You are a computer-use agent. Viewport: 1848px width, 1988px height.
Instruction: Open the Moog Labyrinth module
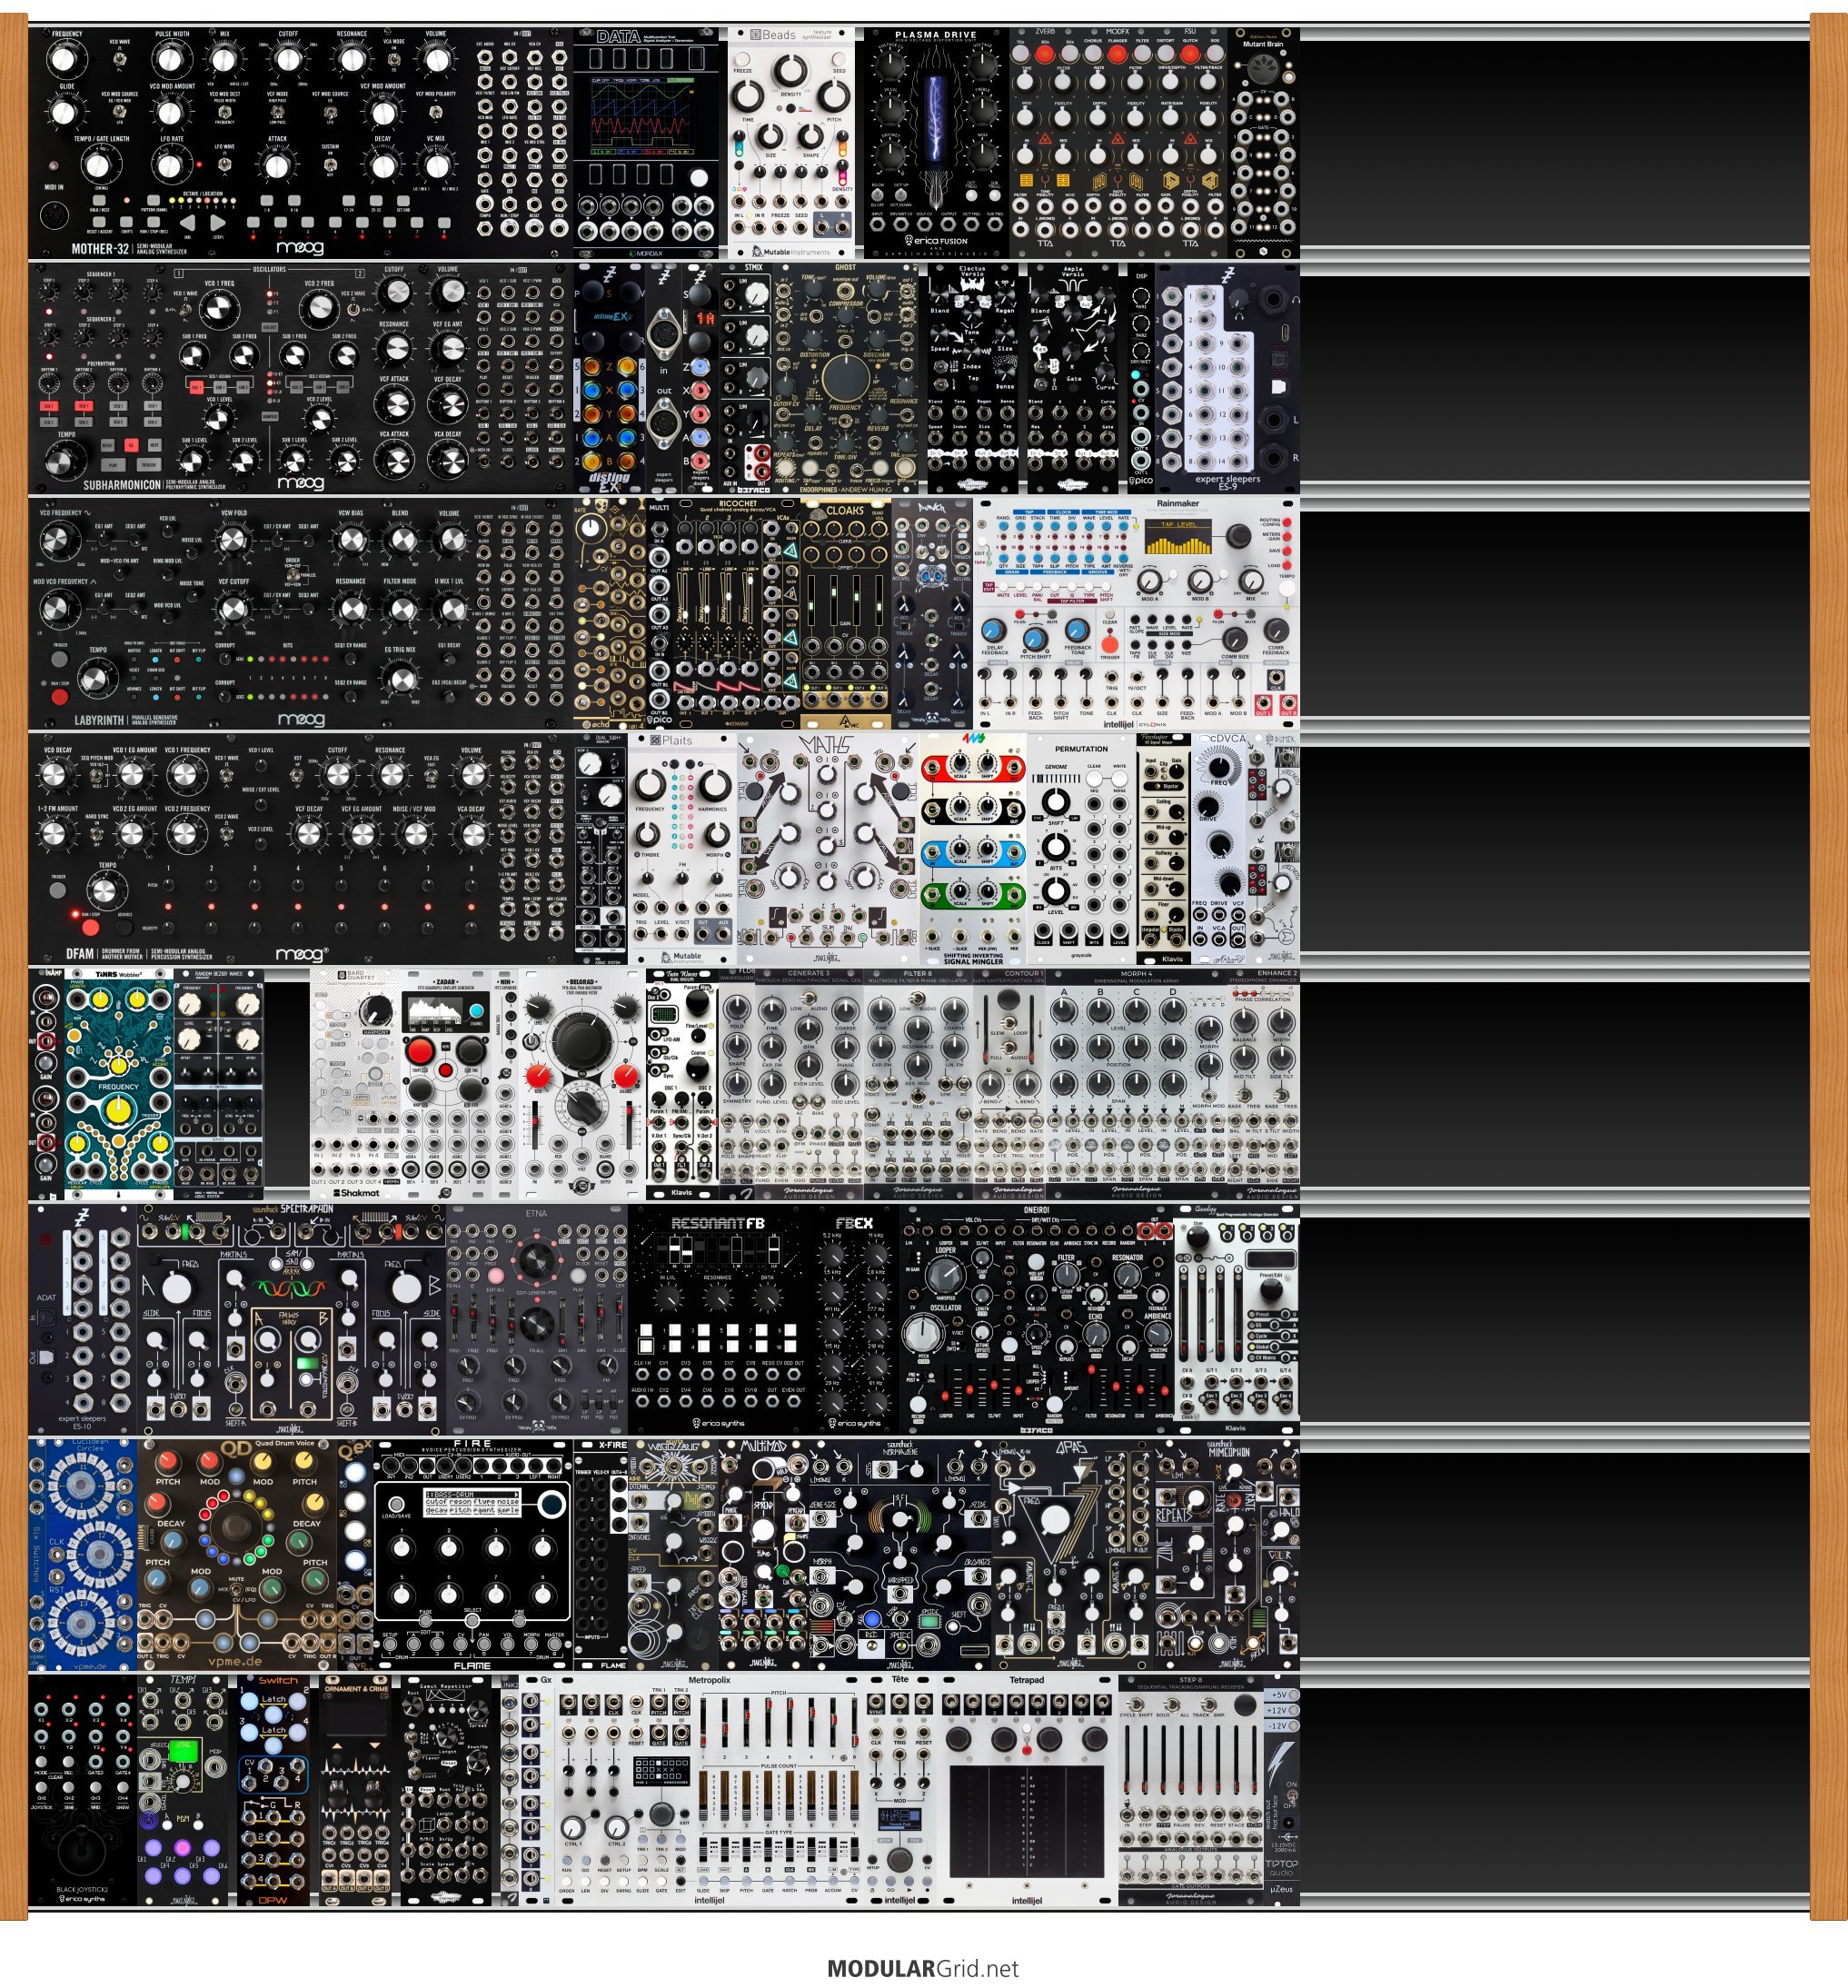click(x=300, y=614)
